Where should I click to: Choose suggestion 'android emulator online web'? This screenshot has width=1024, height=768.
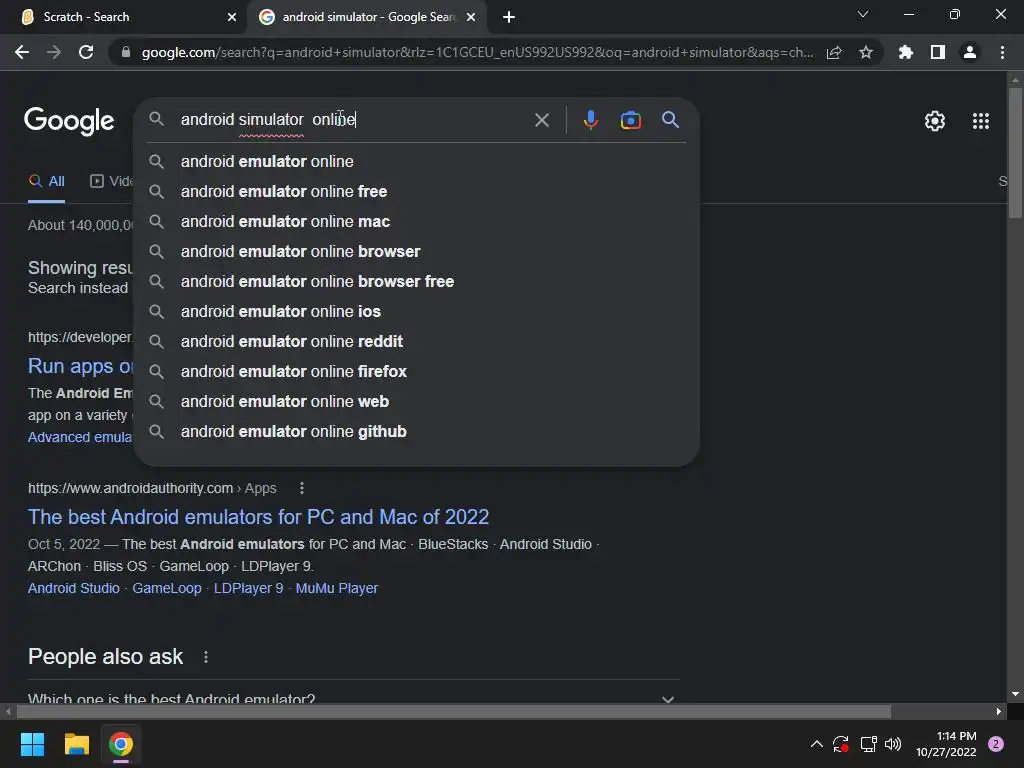pyautogui.click(x=417, y=402)
